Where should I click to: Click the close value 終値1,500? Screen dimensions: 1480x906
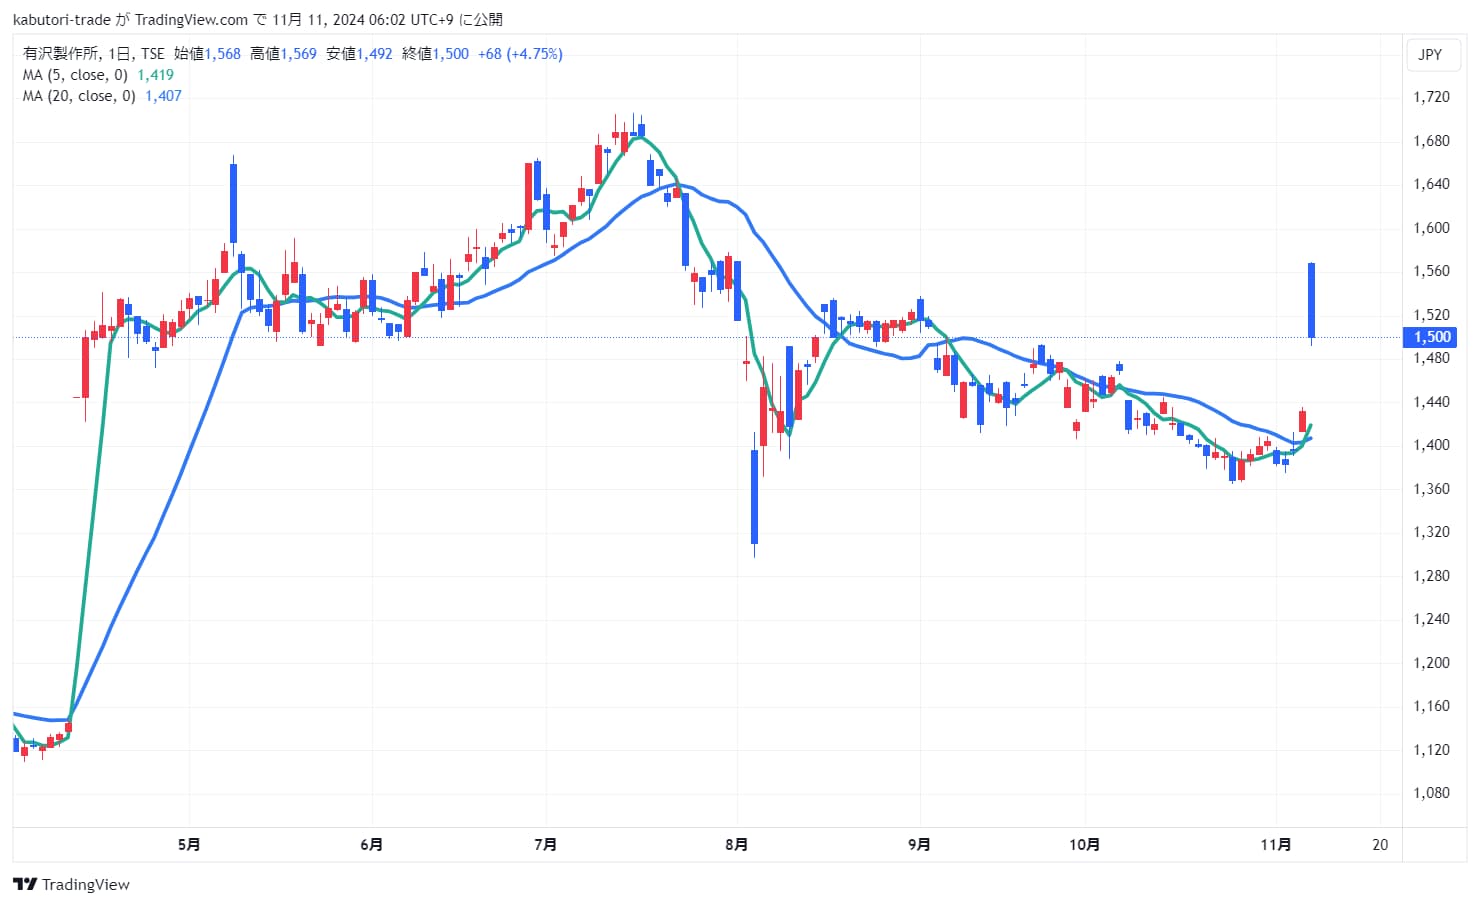pos(435,54)
